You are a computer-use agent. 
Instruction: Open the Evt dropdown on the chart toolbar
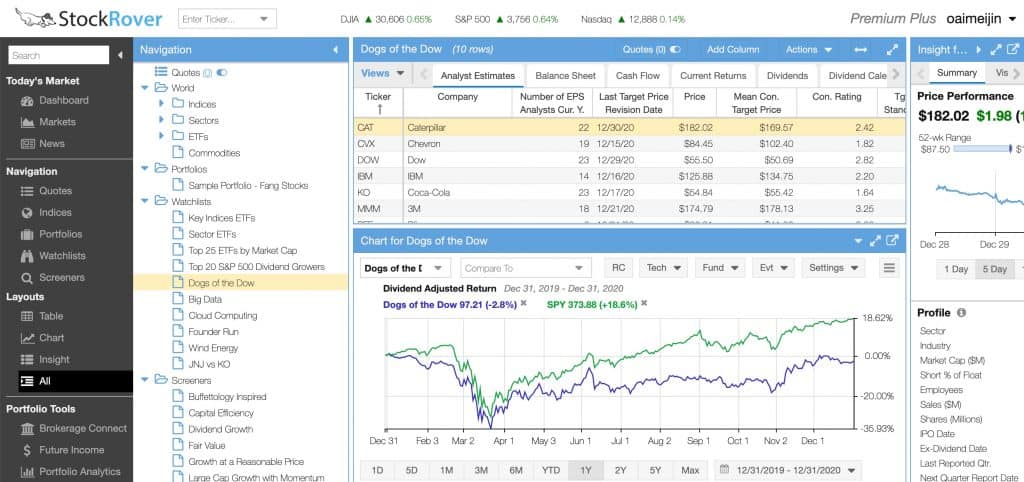[x=773, y=268]
